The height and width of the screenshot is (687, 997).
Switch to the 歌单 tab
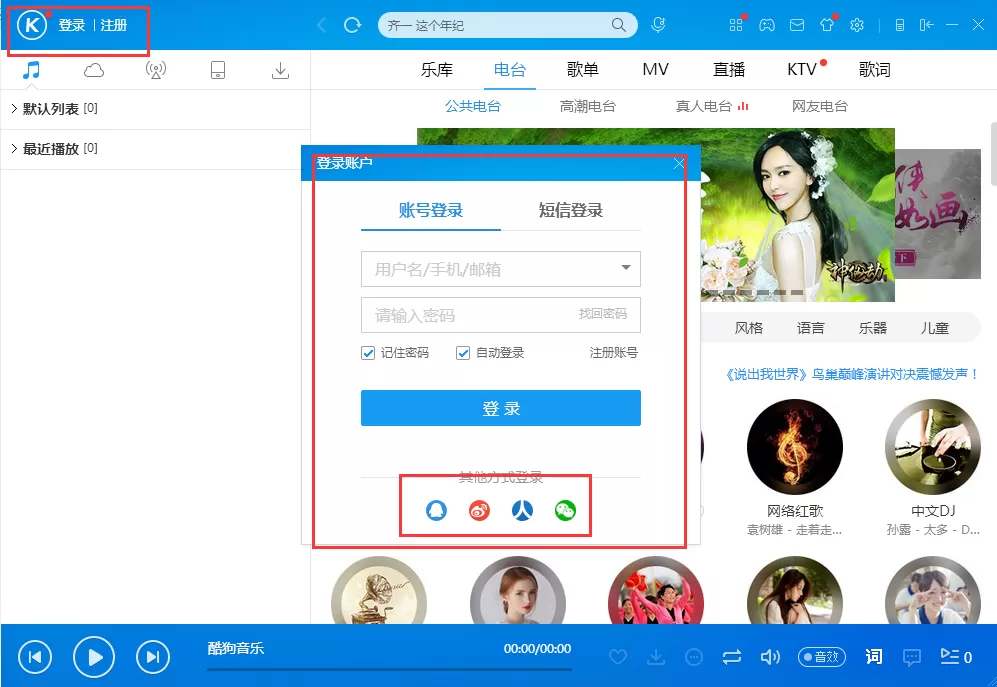[582, 69]
